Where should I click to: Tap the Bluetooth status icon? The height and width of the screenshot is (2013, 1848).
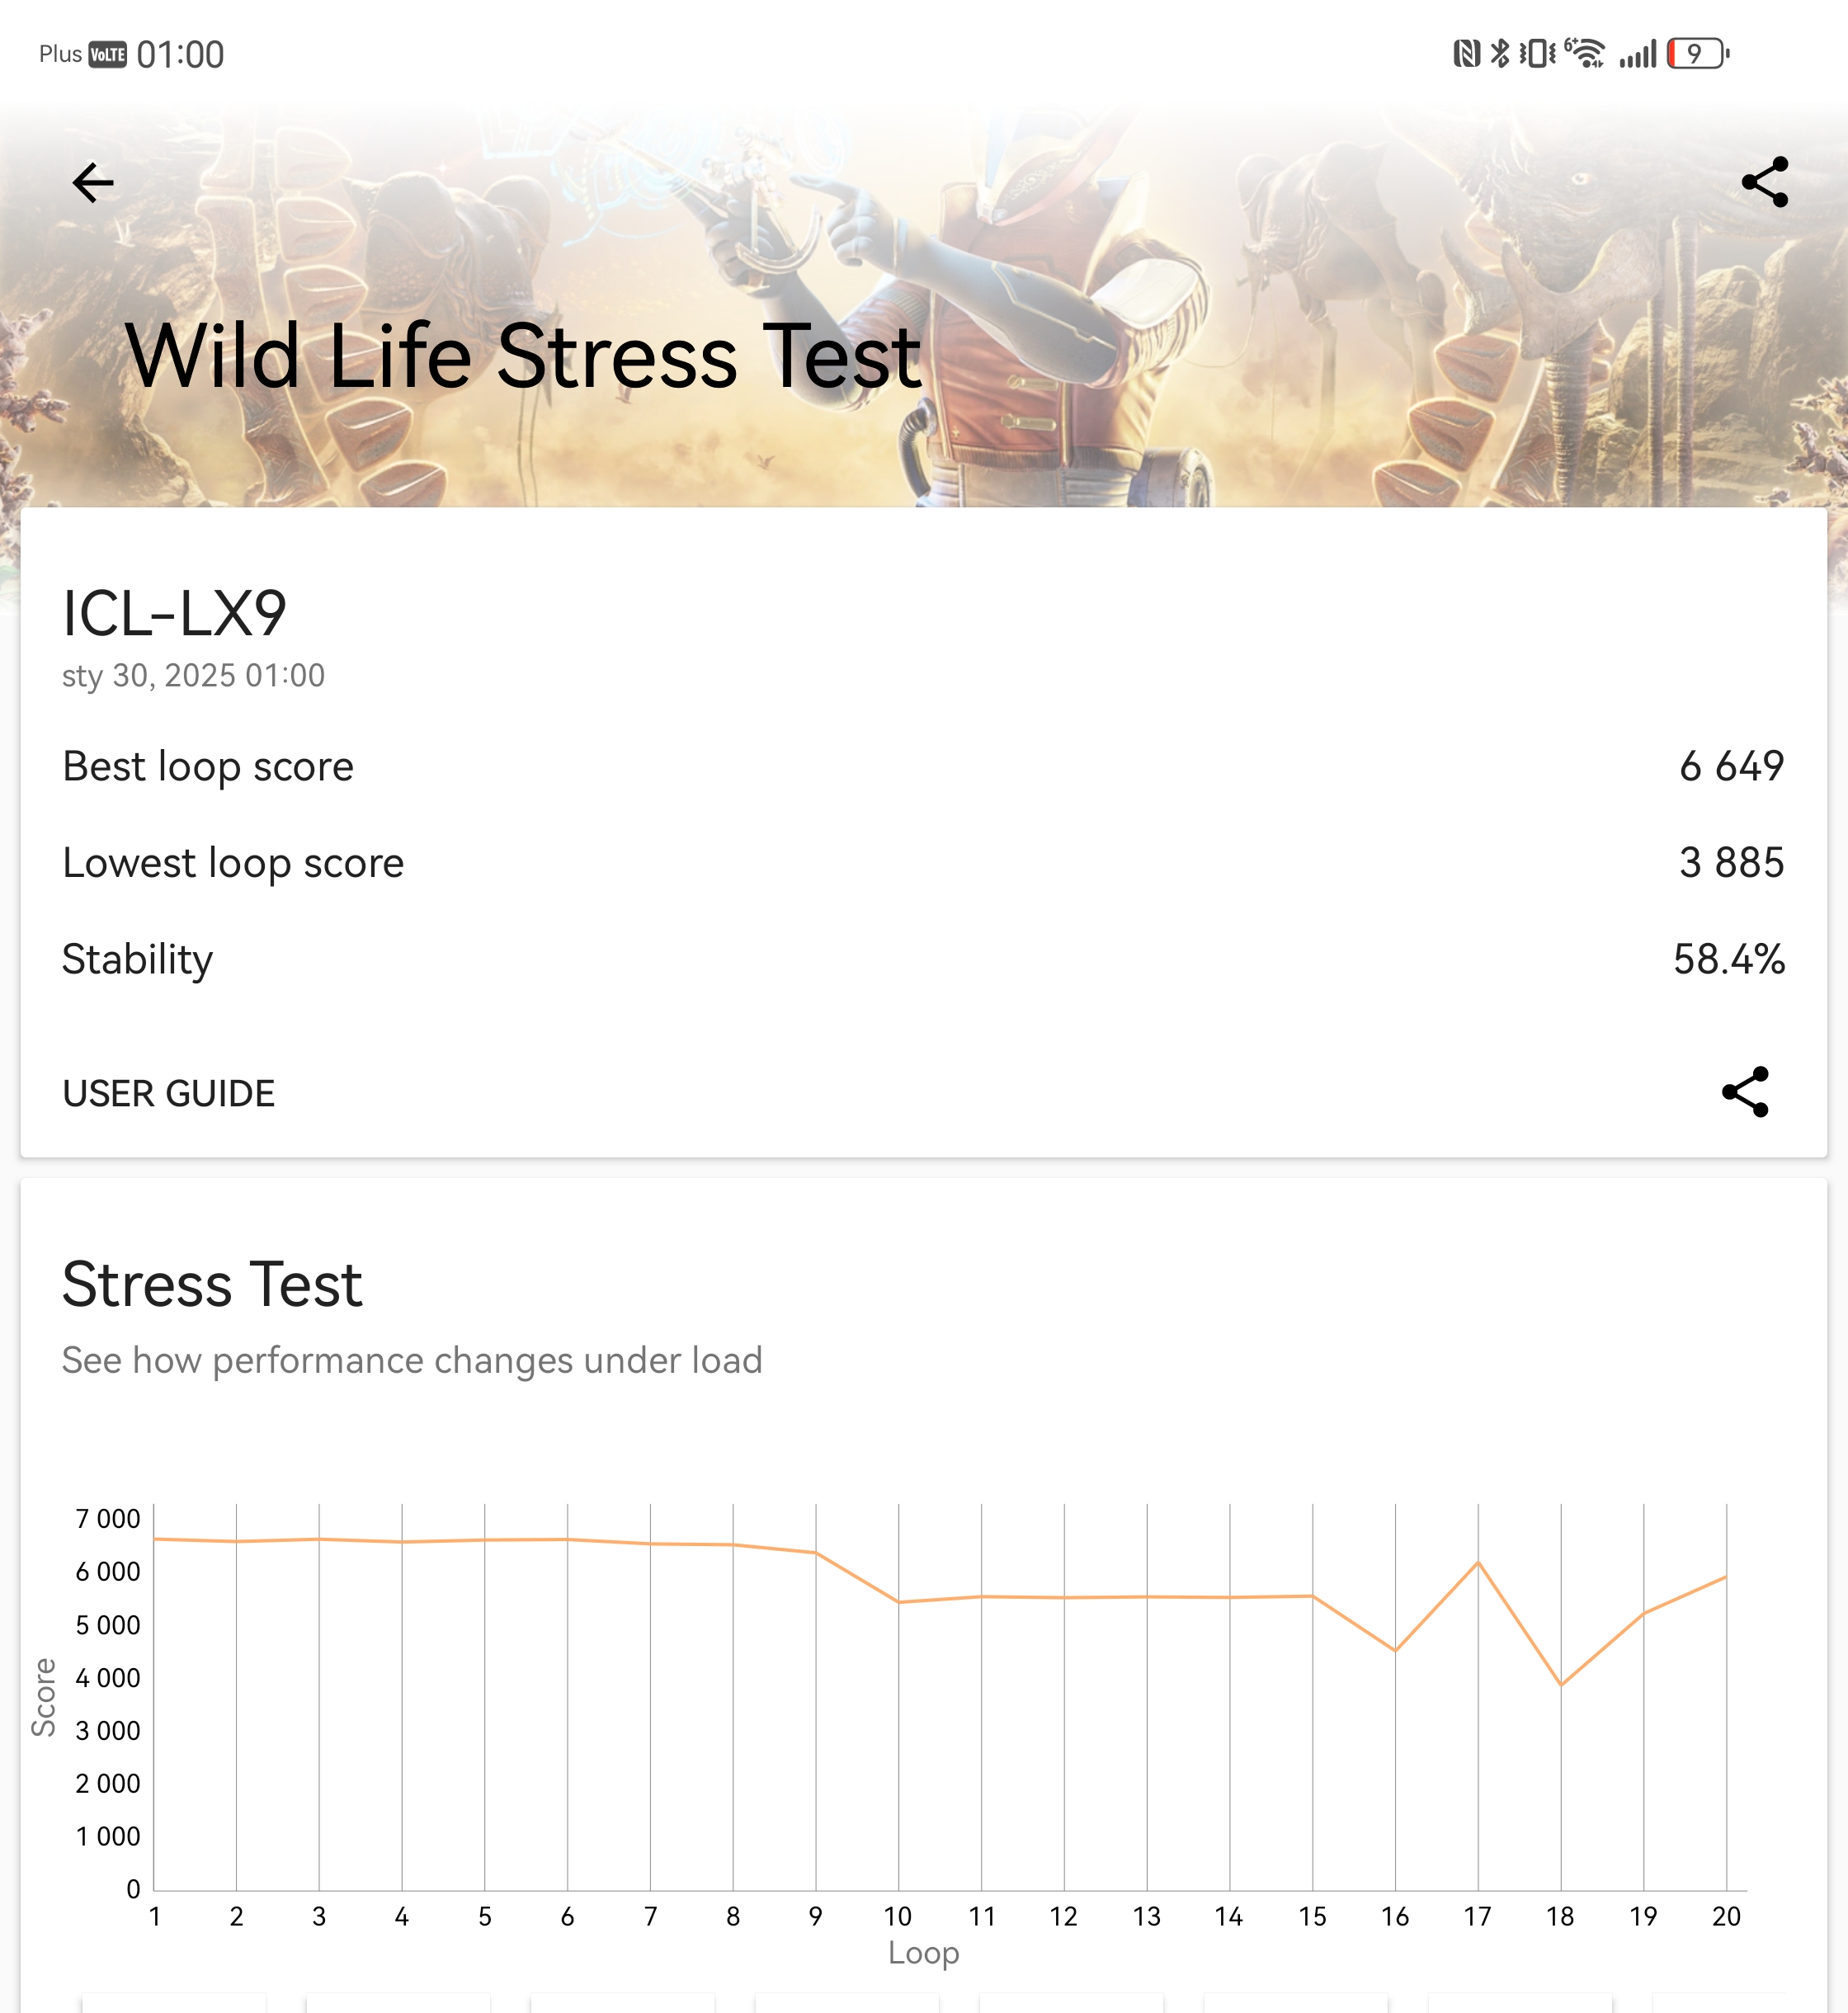[x=1499, y=53]
